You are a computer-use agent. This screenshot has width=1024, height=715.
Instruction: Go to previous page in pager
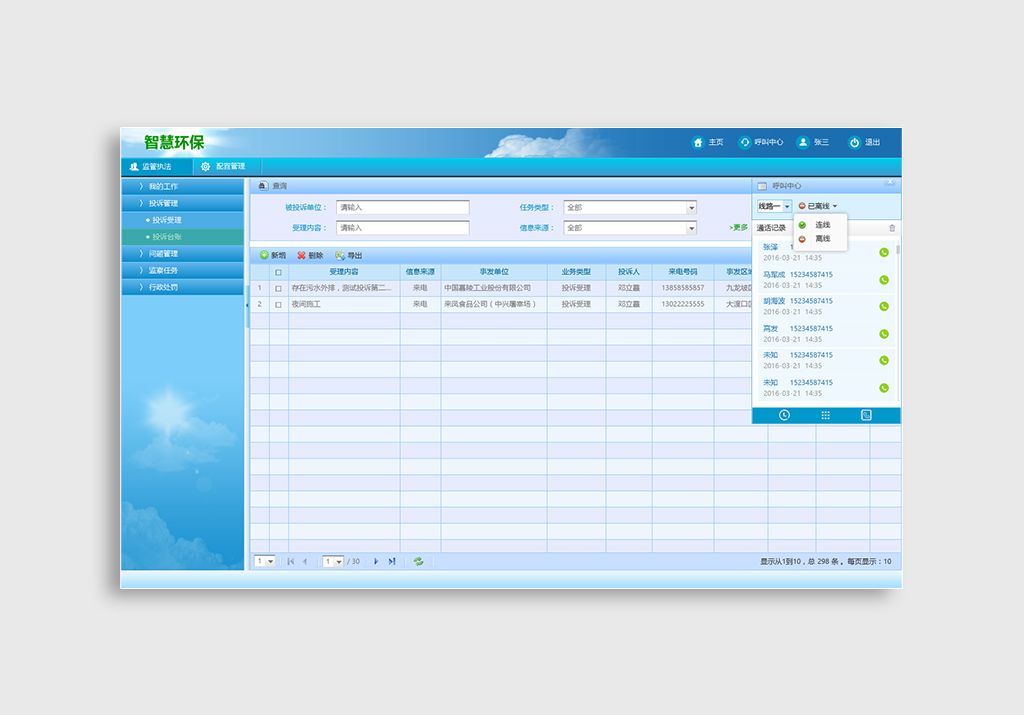pyautogui.click(x=305, y=562)
